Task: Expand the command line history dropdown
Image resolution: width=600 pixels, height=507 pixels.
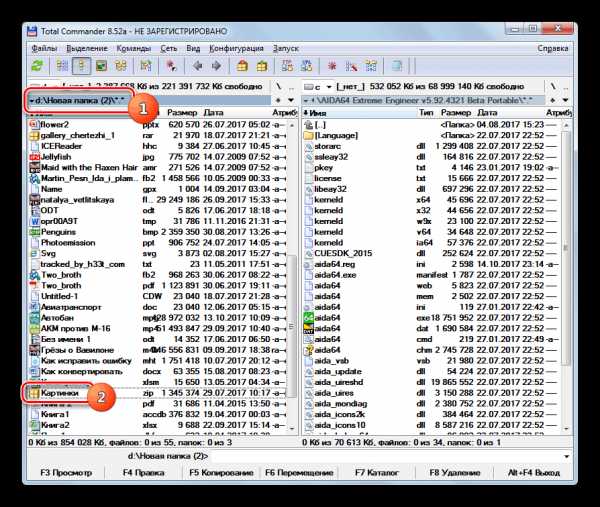Action: tap(566, 456)
